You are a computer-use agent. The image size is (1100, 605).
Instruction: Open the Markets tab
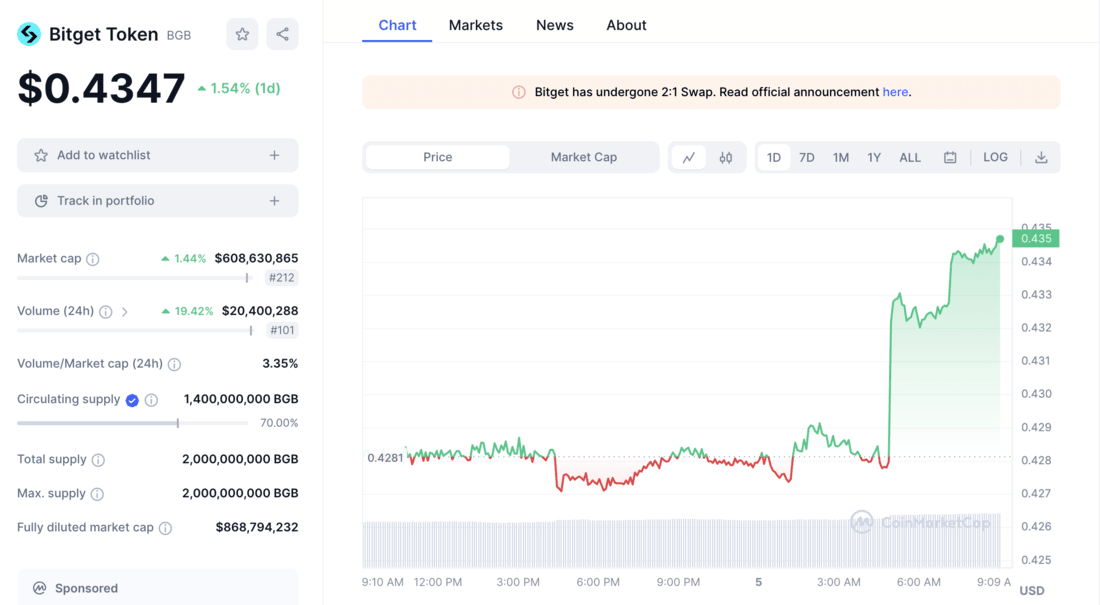[476, 25]
